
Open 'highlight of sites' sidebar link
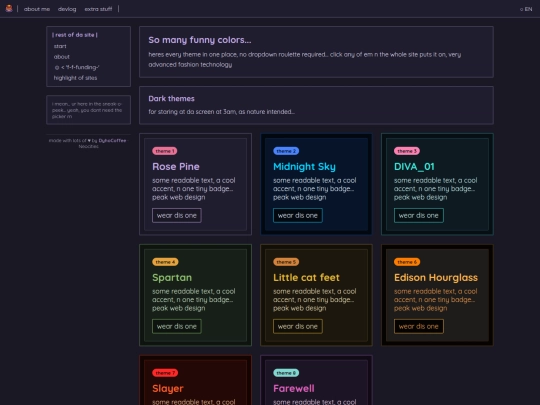point(75,78)
